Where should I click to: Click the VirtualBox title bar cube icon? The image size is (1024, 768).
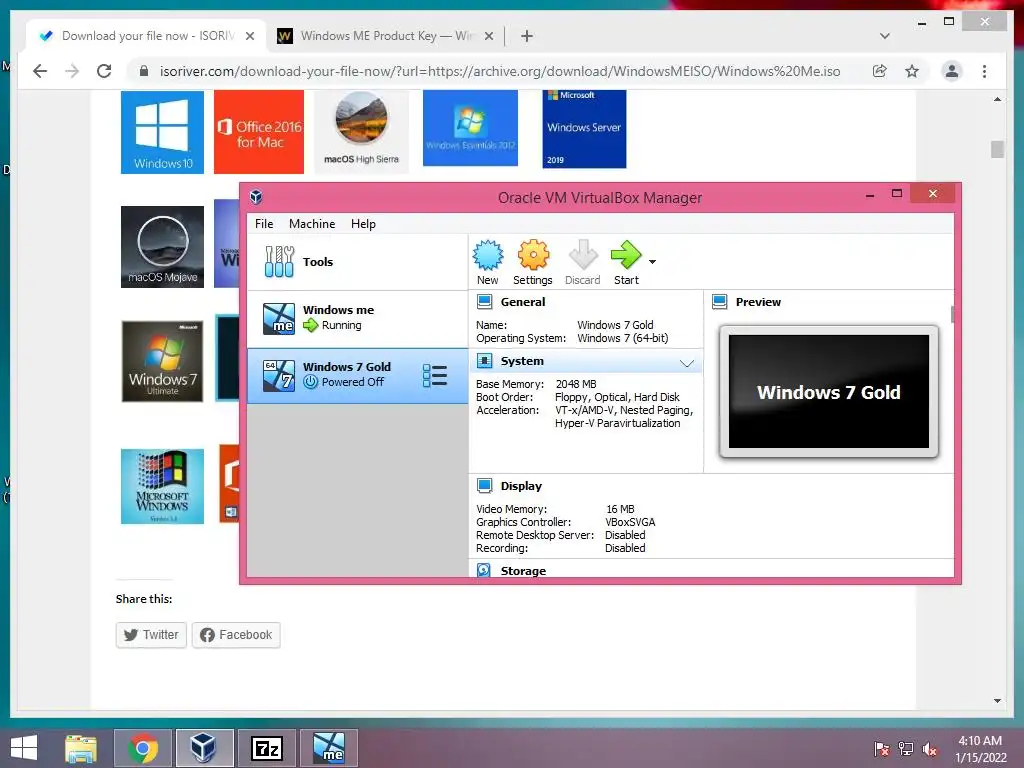(256, 197)
